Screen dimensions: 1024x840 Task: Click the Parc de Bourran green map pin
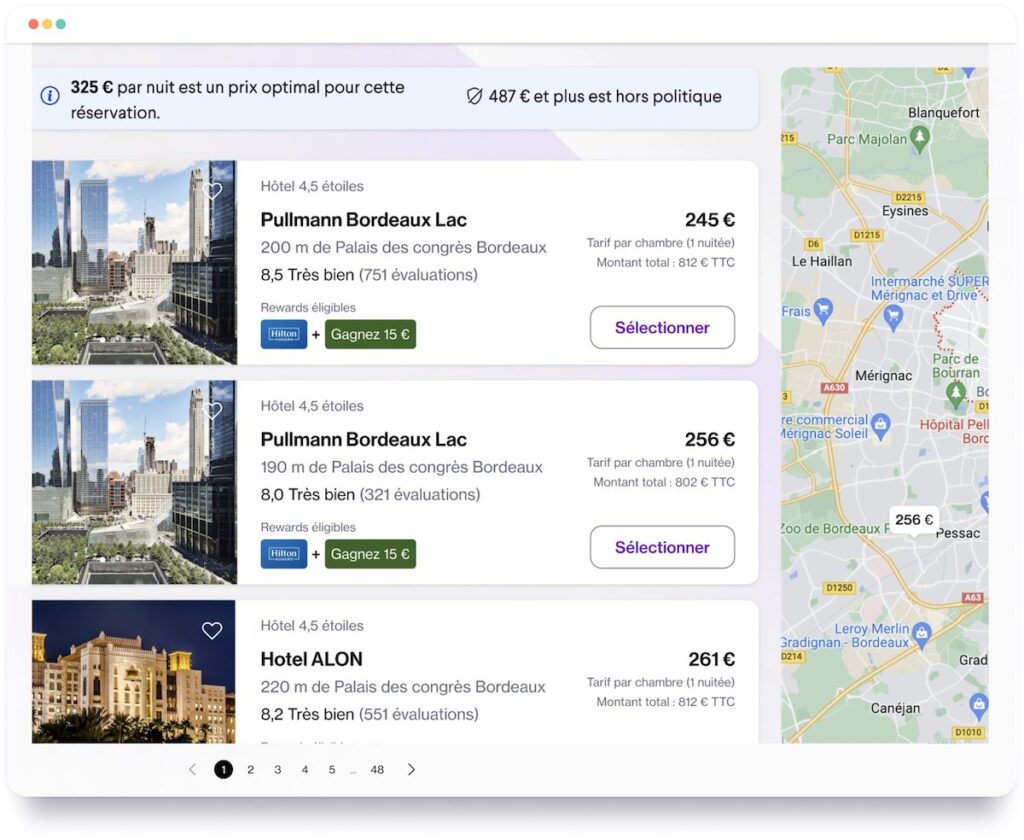[956, 392]
